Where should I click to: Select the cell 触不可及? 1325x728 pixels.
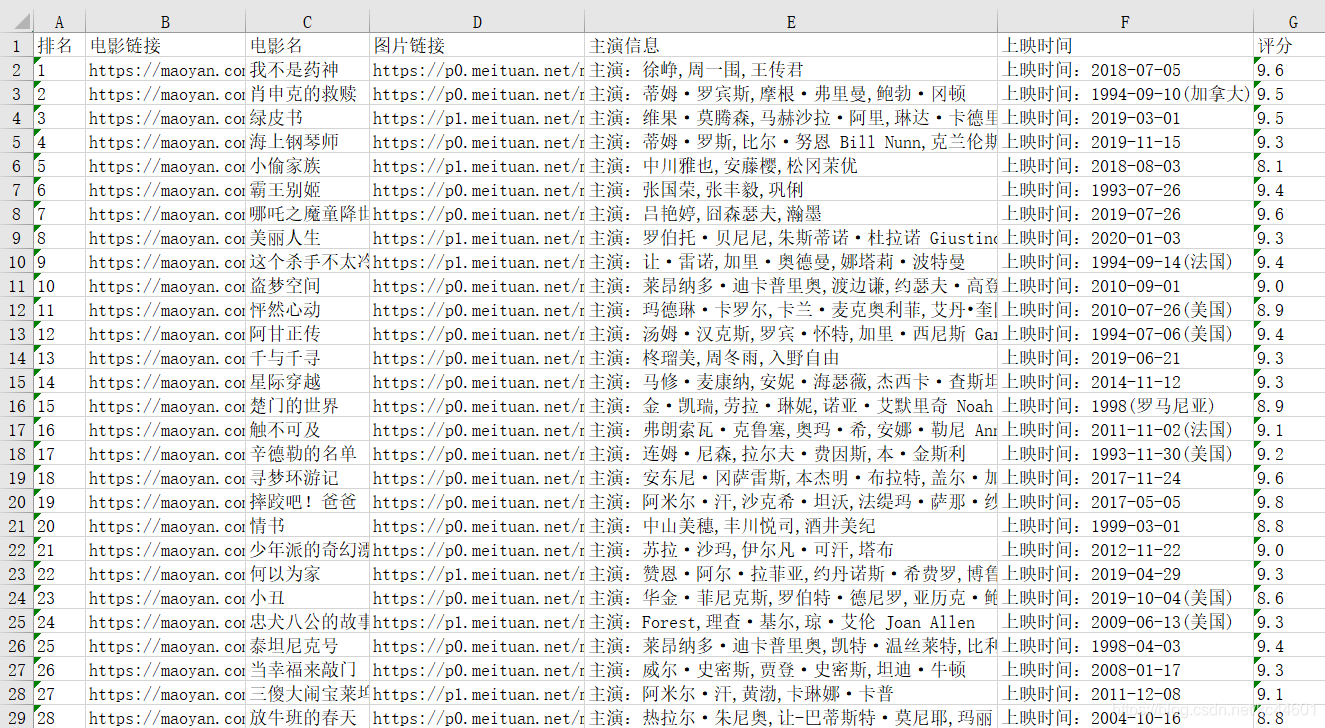click(x=307, y=430)
